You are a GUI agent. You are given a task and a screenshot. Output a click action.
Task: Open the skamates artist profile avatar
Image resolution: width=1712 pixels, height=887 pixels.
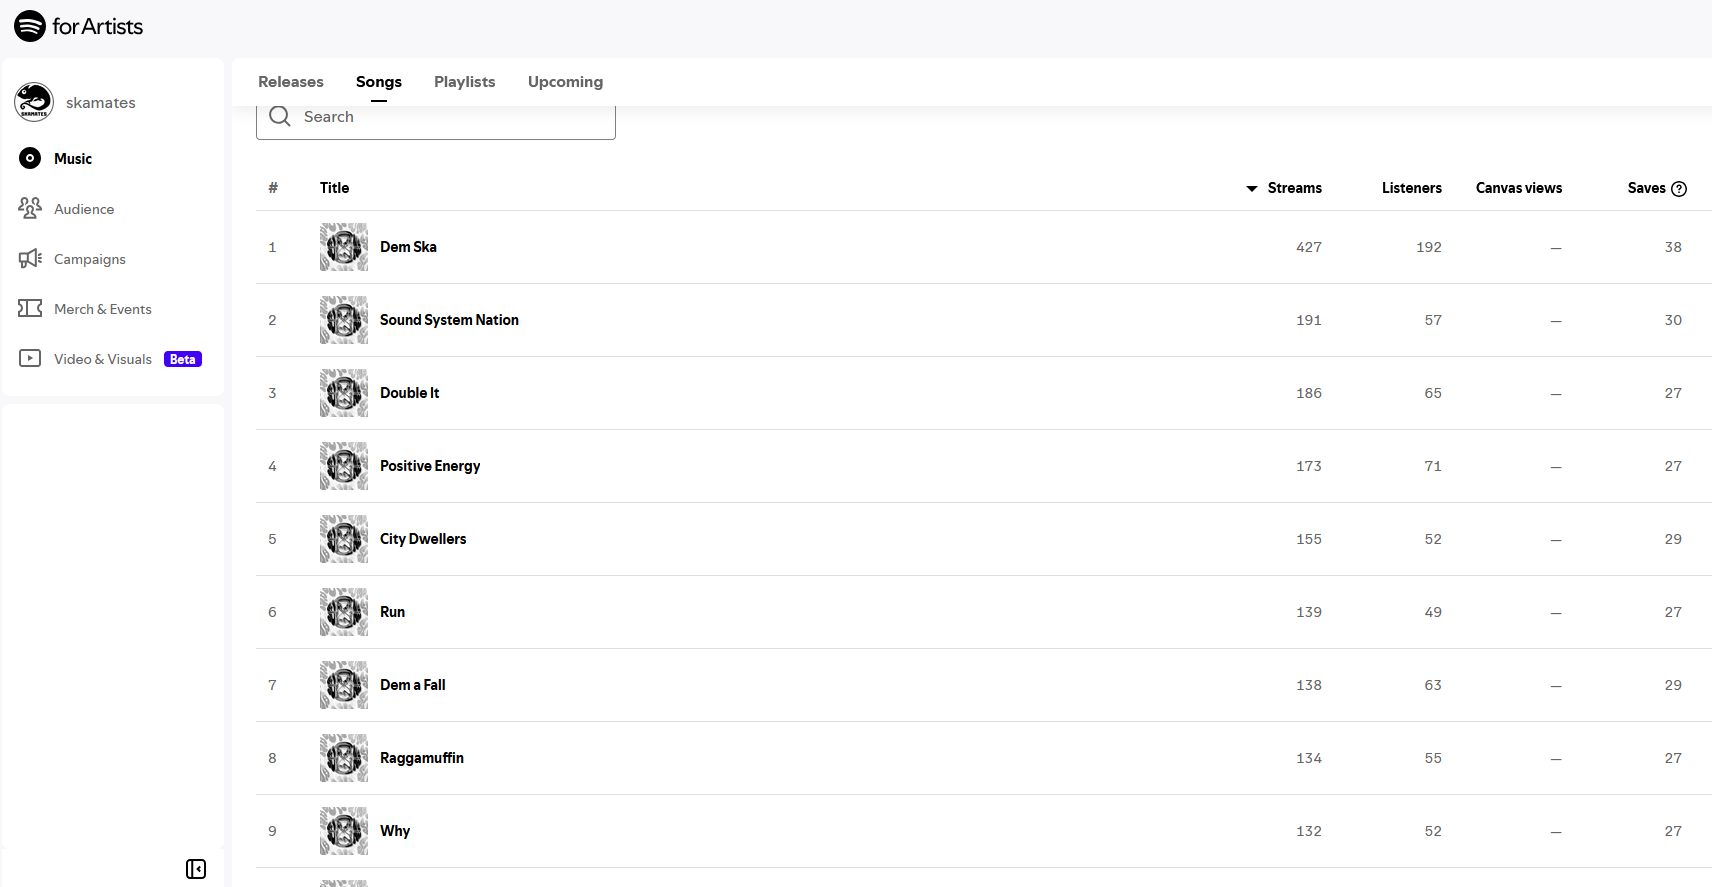34,102
